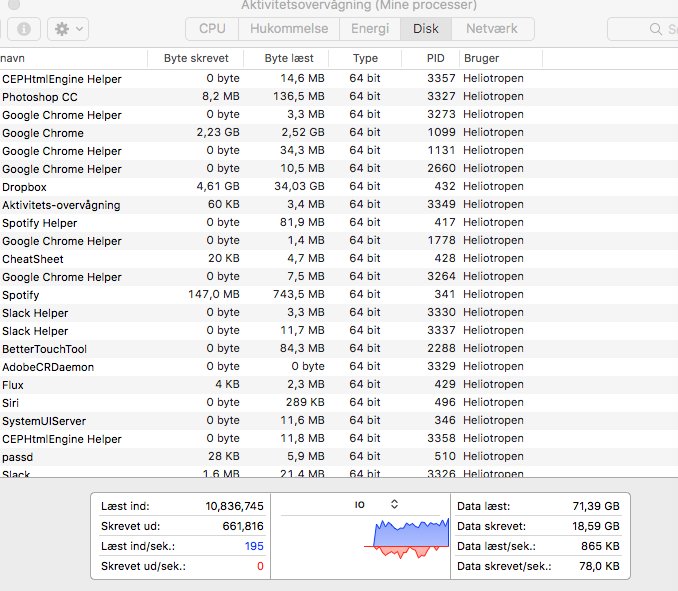This screenshot has height=591, width=678.
Task: Select CEPHtmlEngine Helper with PID 3357
Action: pyautogui.click(x=339, y=79)
